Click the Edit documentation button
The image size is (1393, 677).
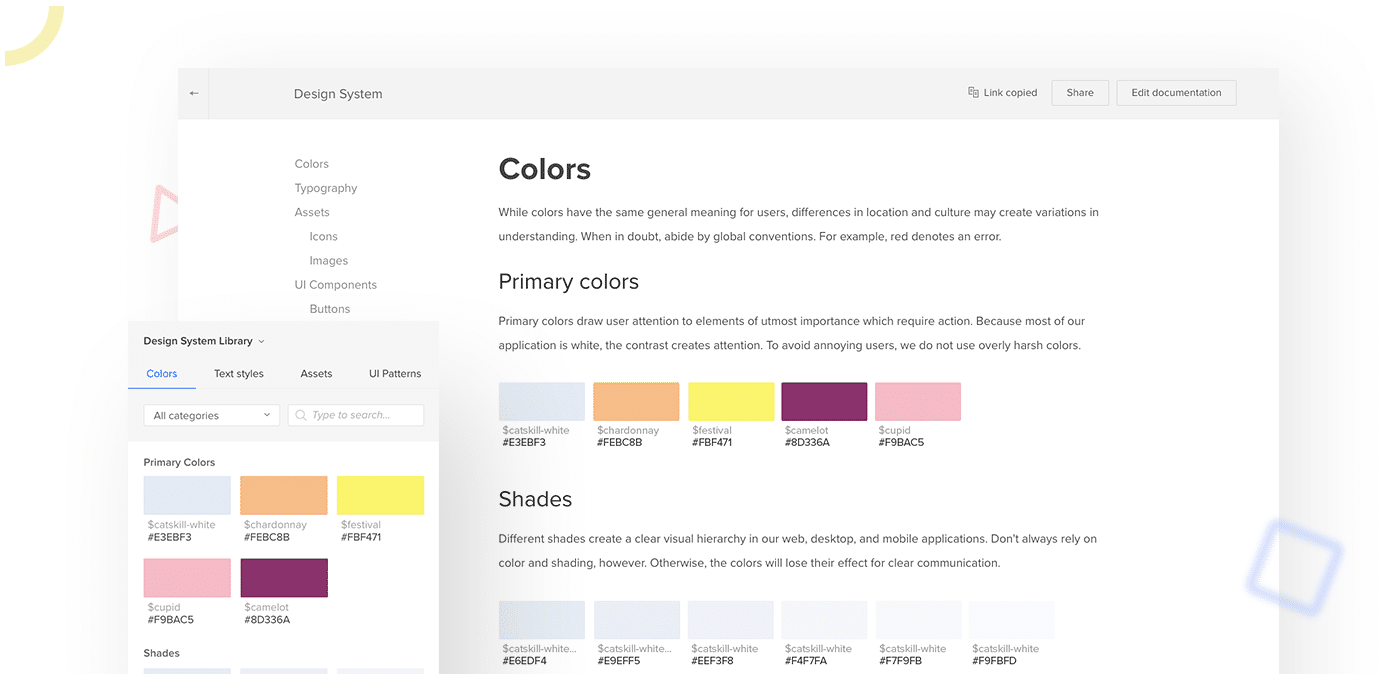pos(1176,92)
